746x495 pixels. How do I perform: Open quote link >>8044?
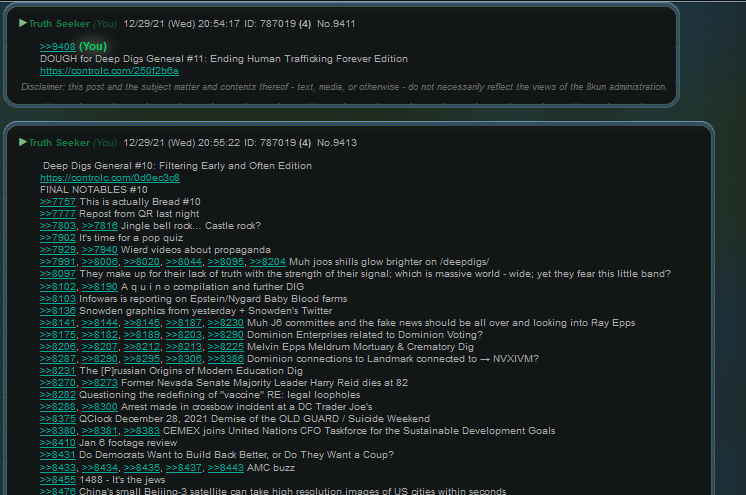[x=184, y=262]
